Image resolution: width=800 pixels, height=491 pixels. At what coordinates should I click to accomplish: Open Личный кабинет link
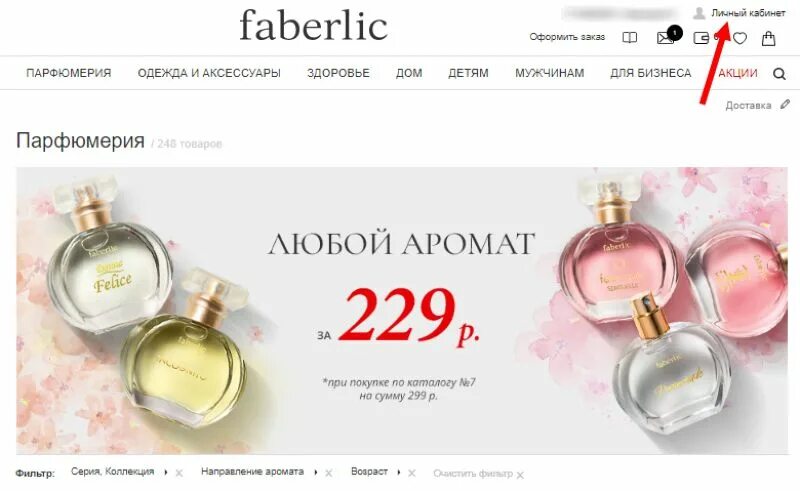(748, 13)
